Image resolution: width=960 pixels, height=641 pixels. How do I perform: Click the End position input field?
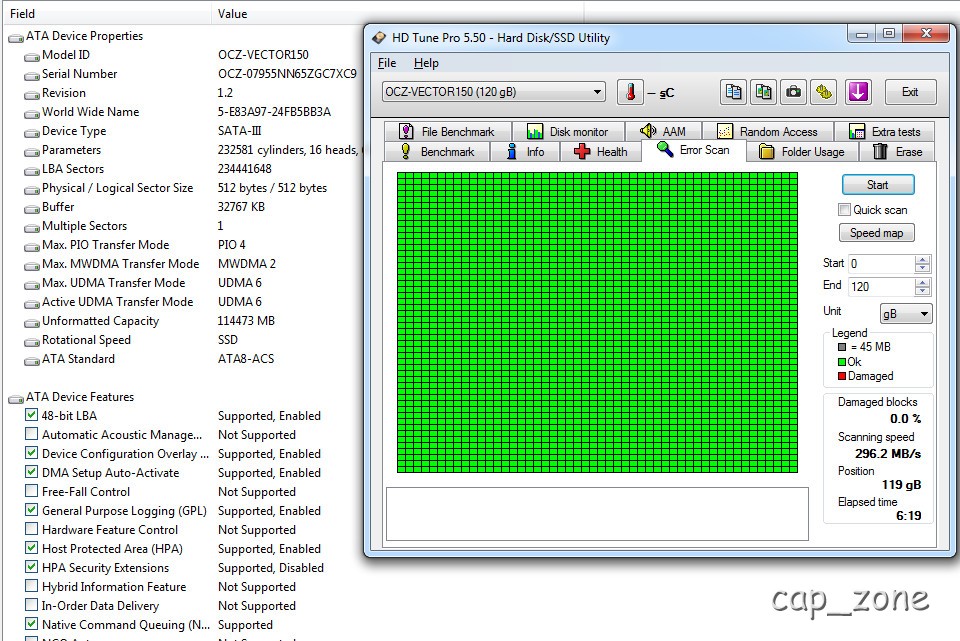tap(882, 287)
